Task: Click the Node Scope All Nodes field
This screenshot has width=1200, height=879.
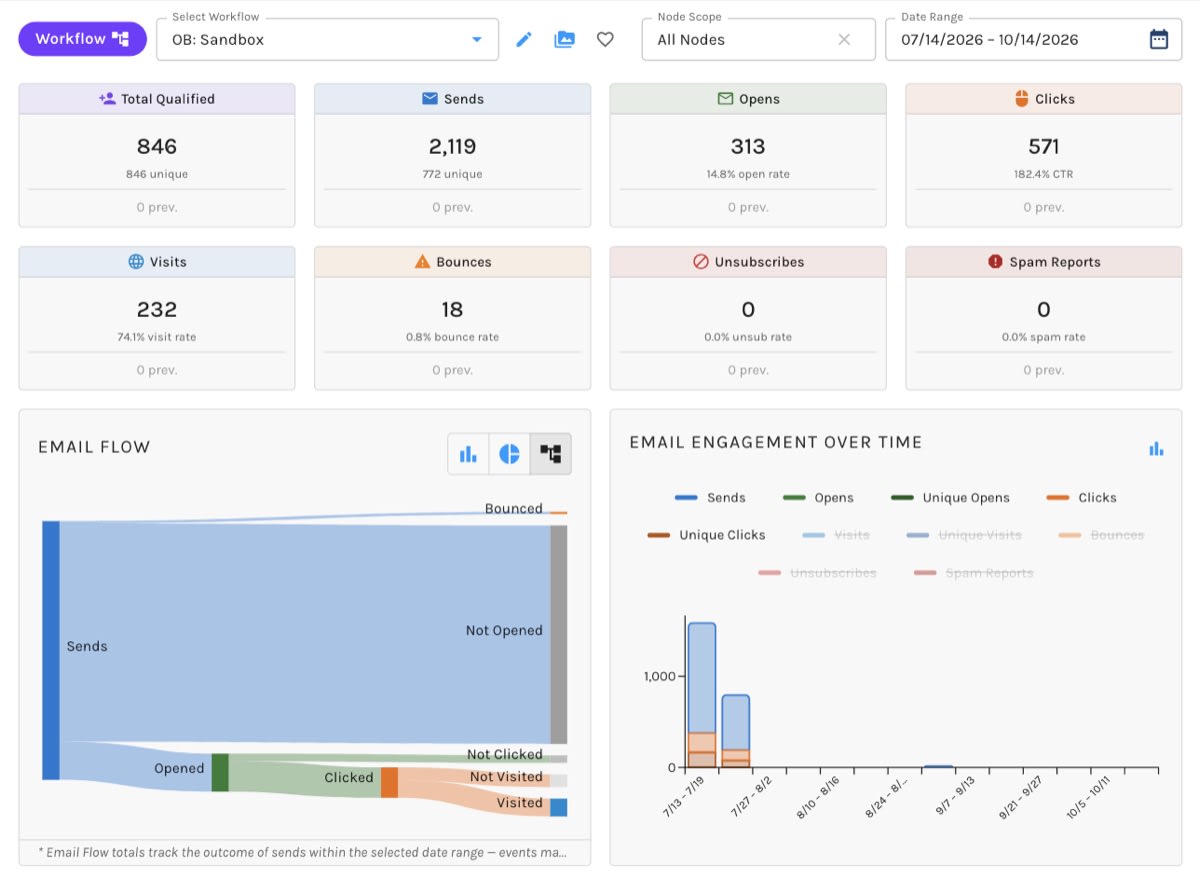Action: point(758,40)
